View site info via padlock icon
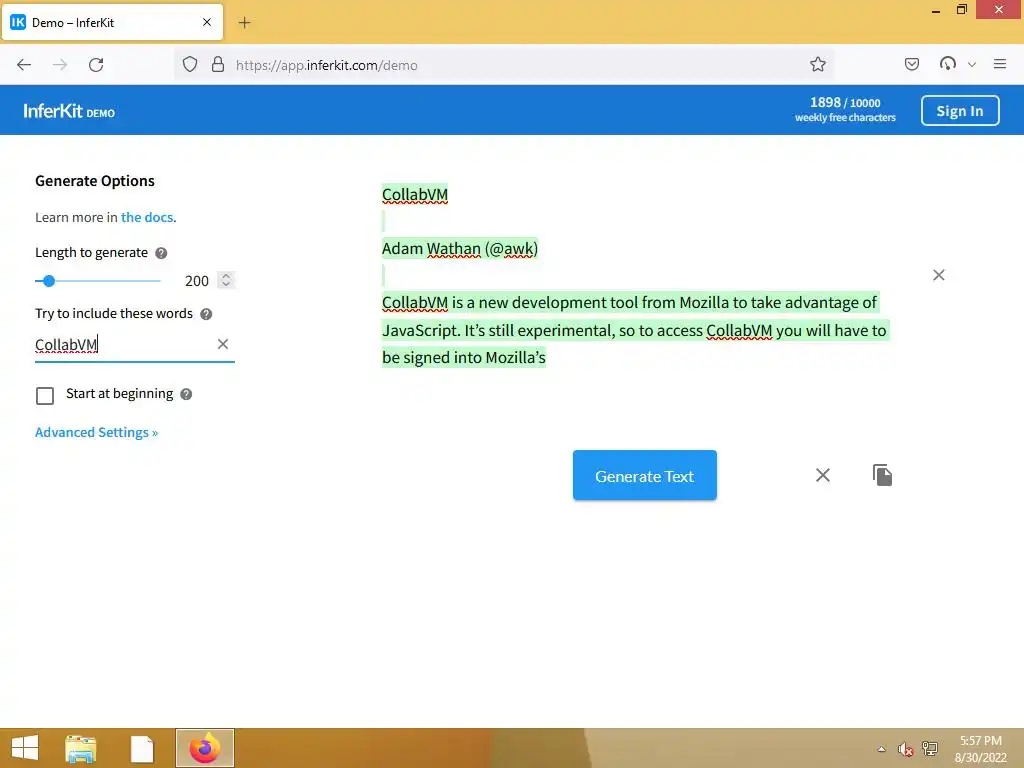 [218, 65]
